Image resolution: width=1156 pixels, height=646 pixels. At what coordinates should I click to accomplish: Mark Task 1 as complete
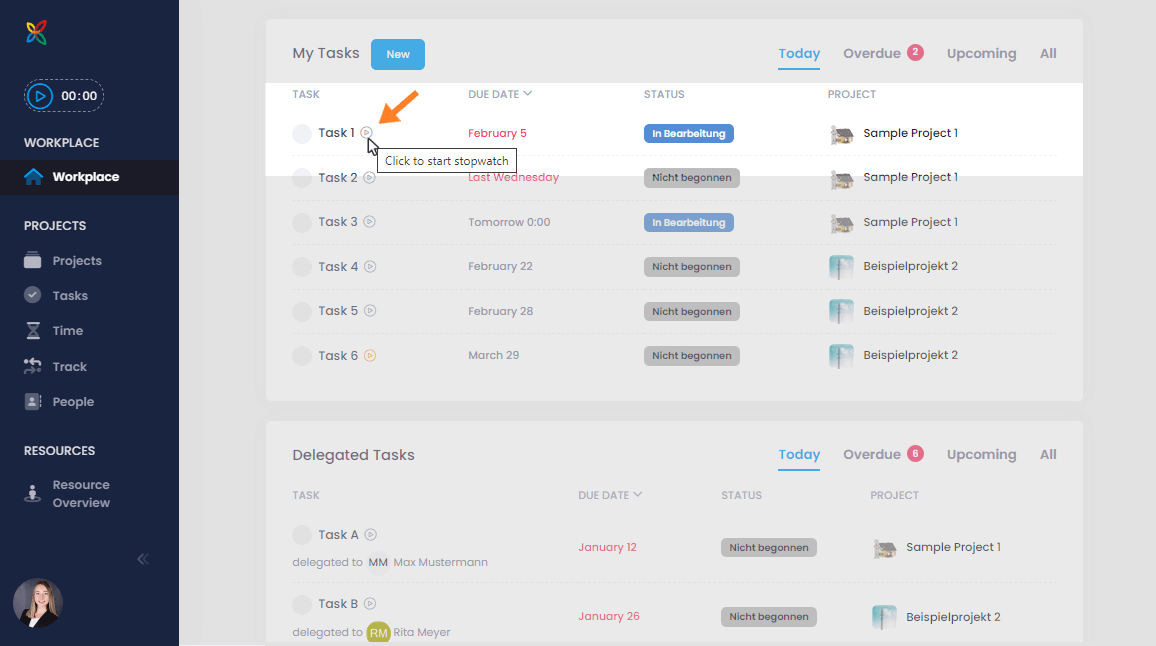click(301, 132)
